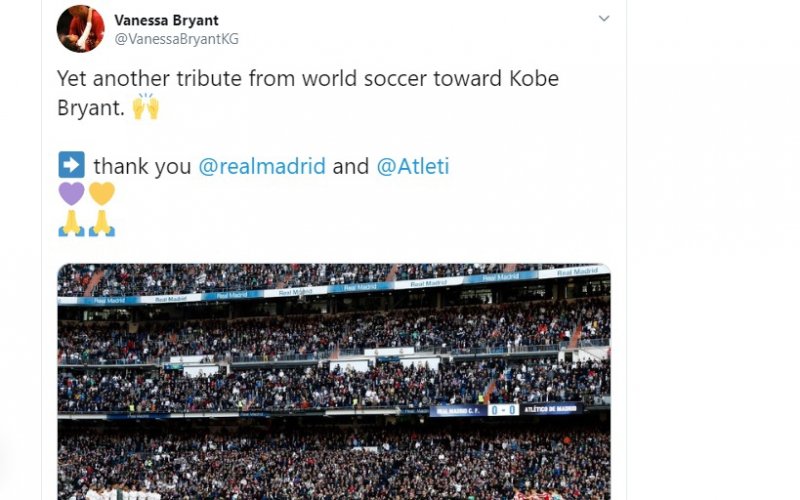Click 'ATLÉTICO DE MADRID' on the scoreboard
800x500 pixels.
click(550, 409)
